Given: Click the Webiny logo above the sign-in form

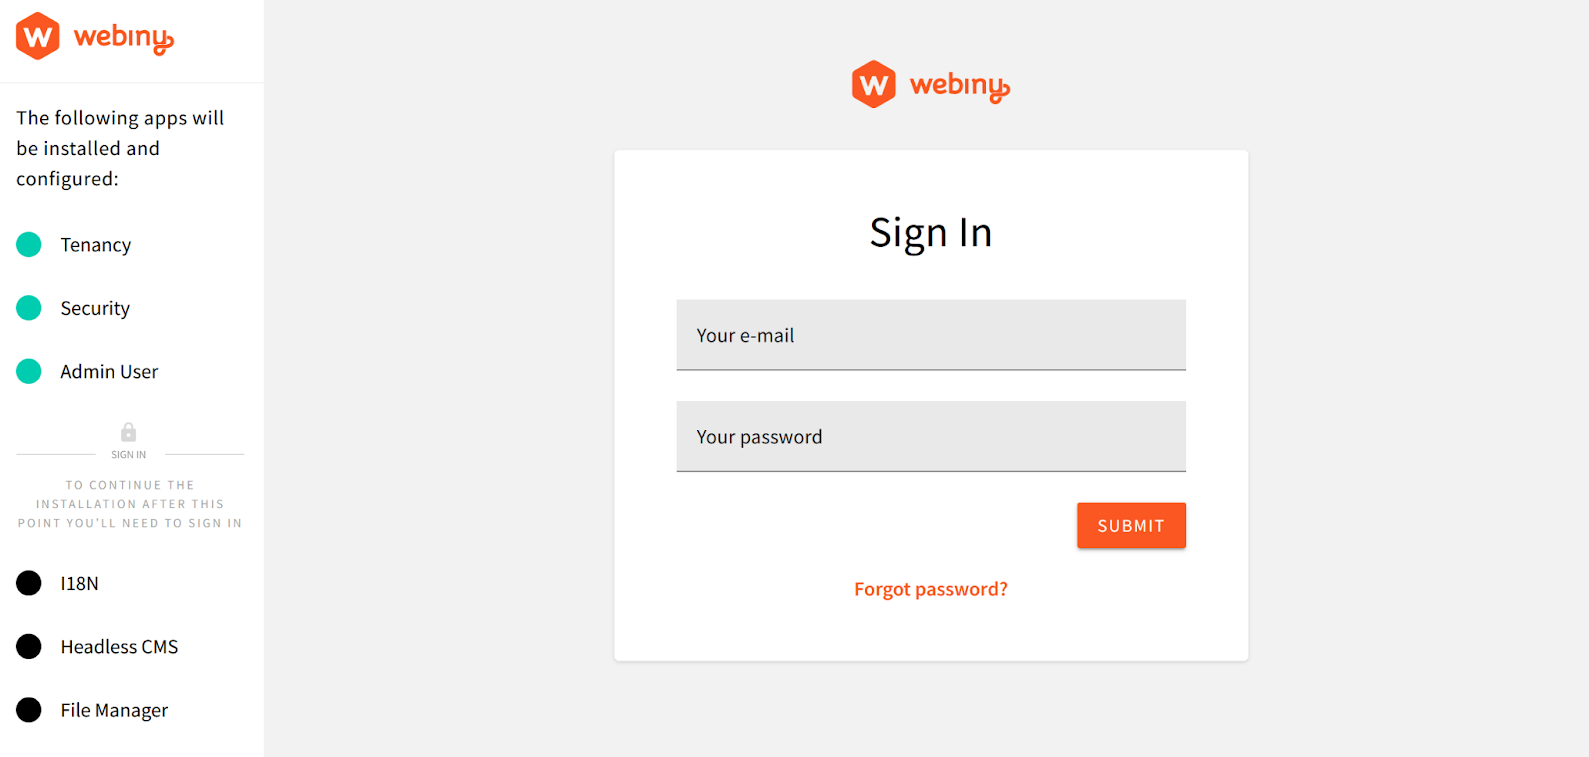Looking at the screenshot, I should click(x=930, y=85).
